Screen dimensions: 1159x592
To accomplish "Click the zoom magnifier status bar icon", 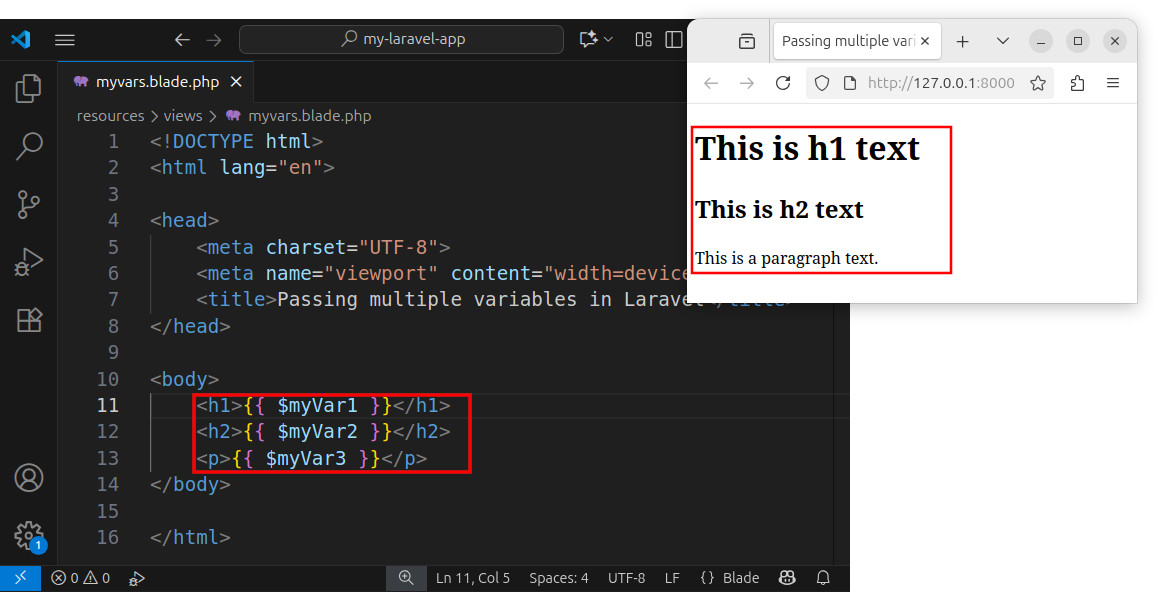I will pos(406,578).
